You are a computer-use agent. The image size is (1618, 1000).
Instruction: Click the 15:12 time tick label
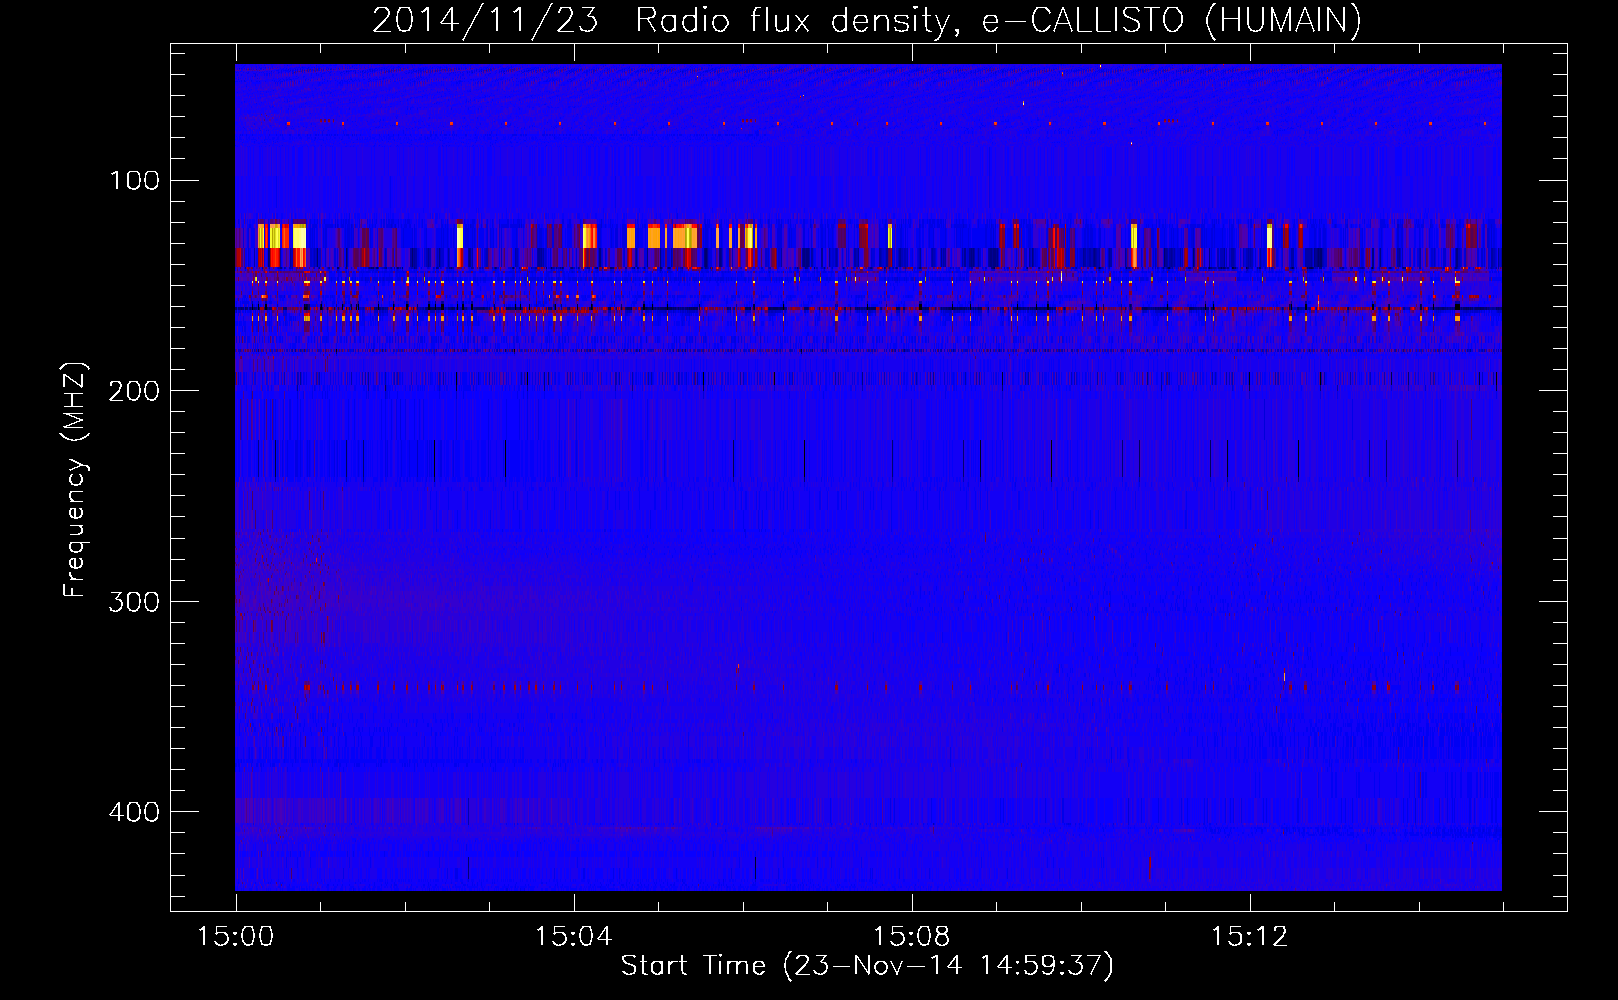point(1249,937)
